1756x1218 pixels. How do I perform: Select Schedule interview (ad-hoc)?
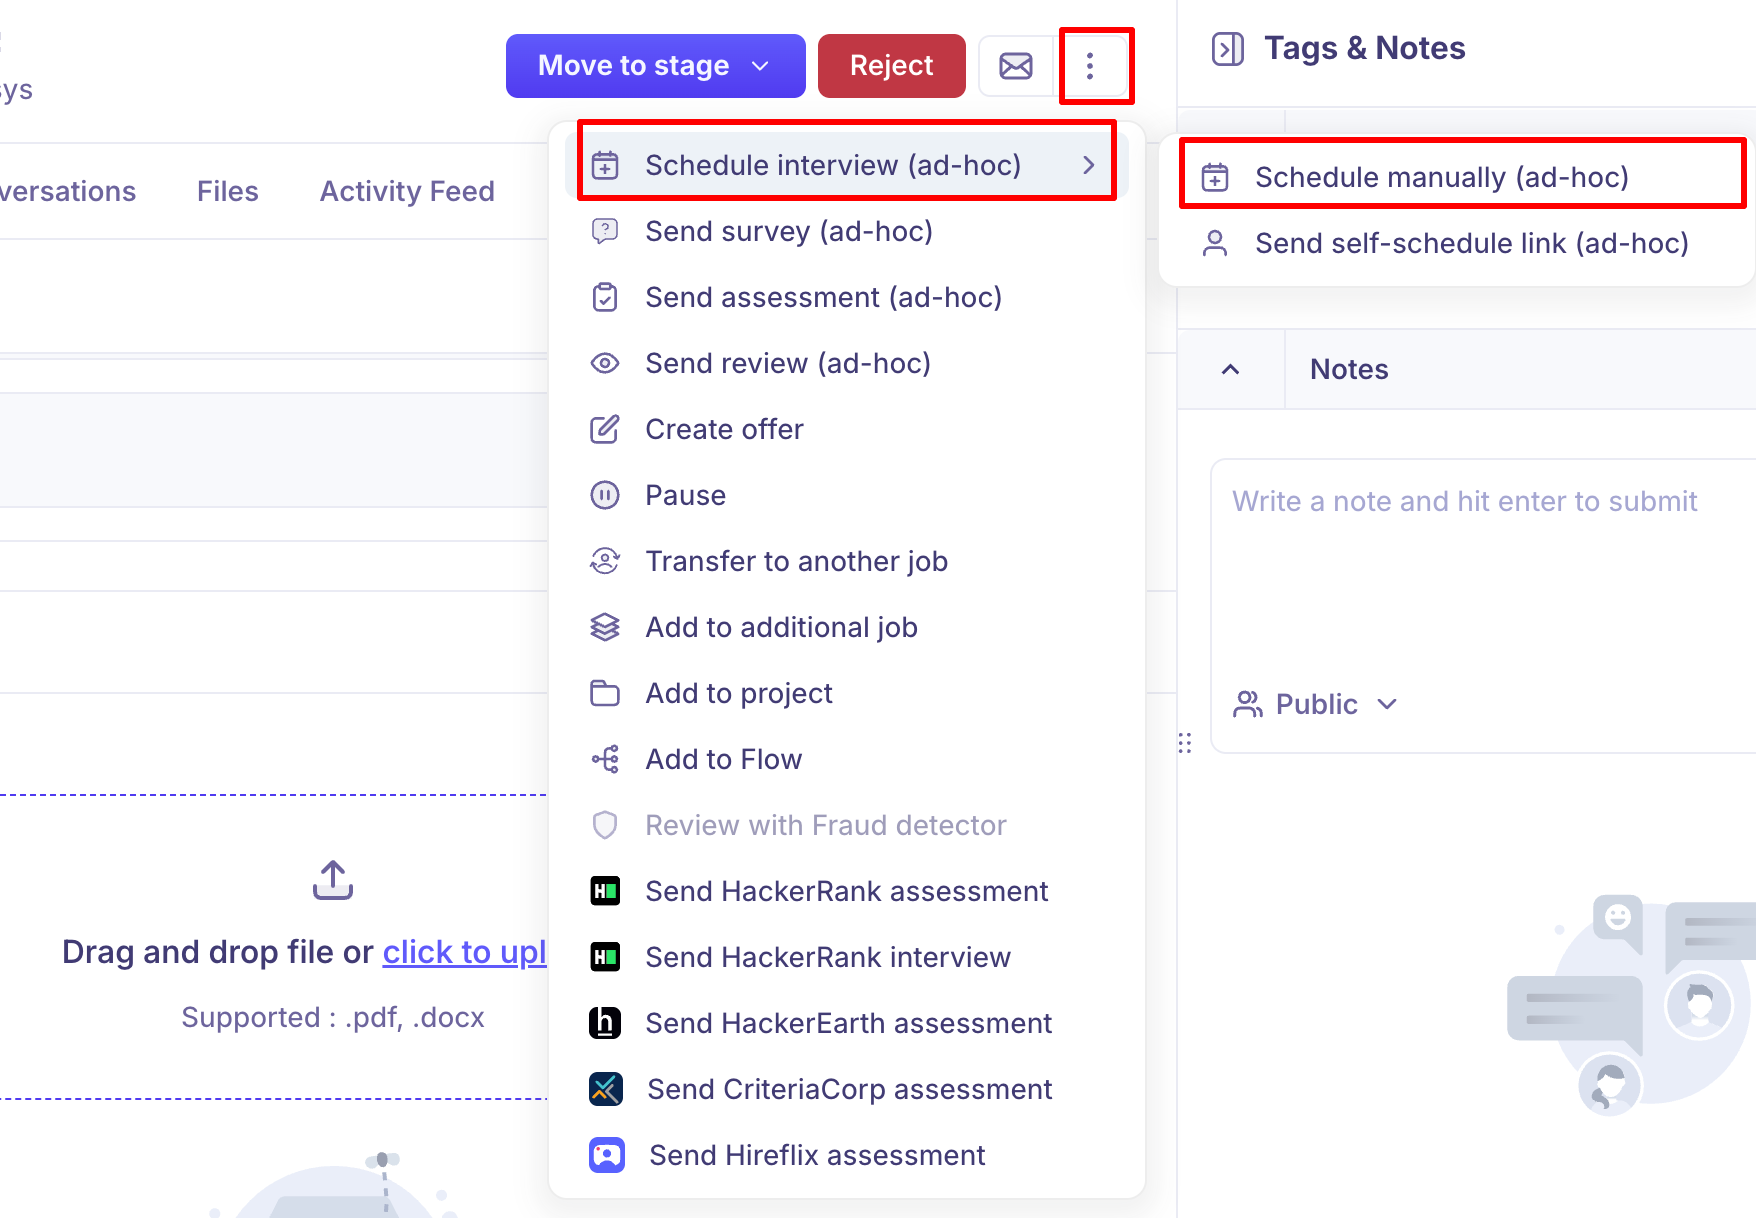tap(847, 165)
